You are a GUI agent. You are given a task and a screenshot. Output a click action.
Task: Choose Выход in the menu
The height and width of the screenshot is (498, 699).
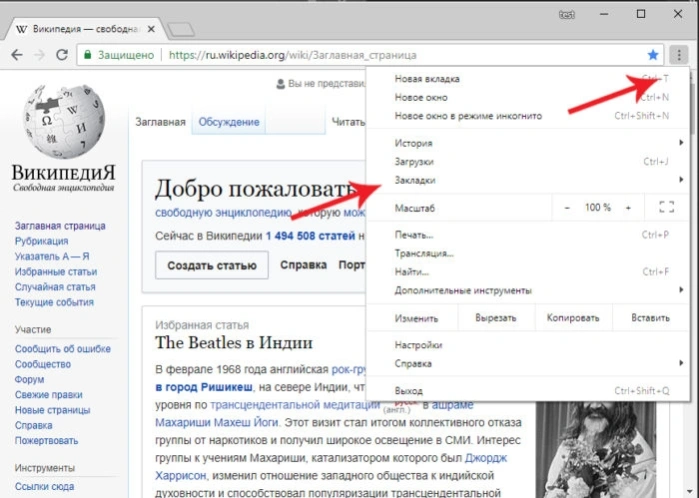point(528,391)
